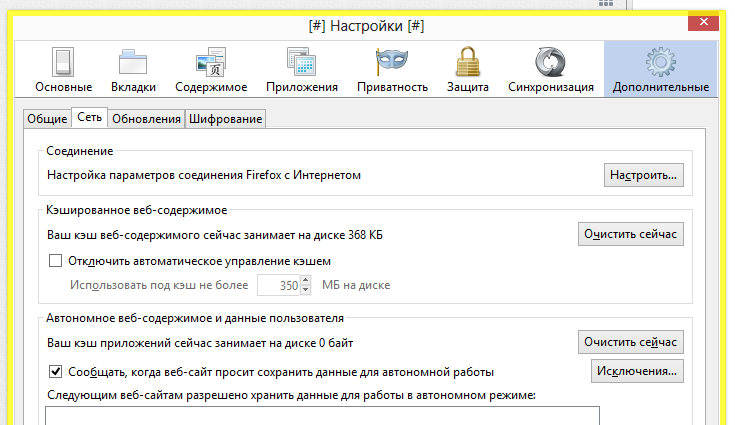The image size is (735, 425).
Task: Open the Основные (General) settings panel
Action: tap(63, 68)
